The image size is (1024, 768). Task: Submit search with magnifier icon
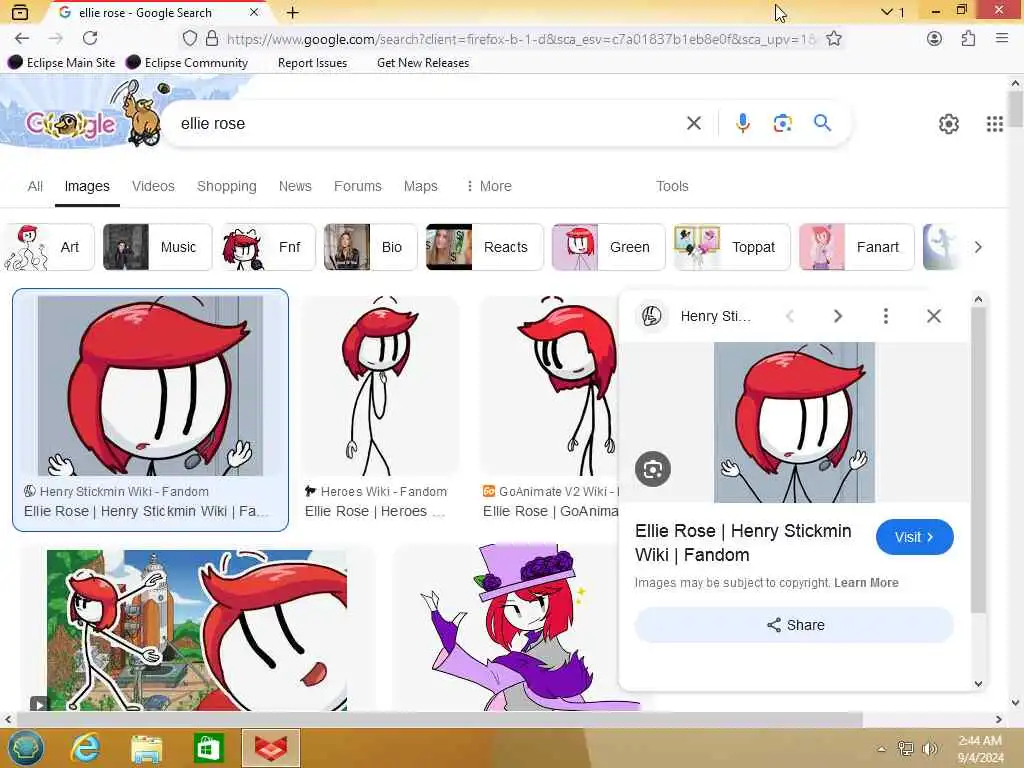pyautogui.click(x=822, y=123)
